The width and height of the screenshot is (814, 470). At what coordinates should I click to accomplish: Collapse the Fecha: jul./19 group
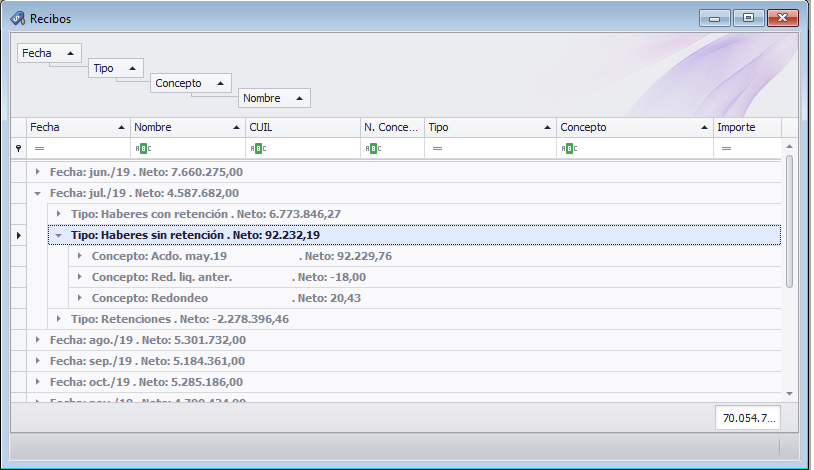pyautogui.click(x=38, y=193)
